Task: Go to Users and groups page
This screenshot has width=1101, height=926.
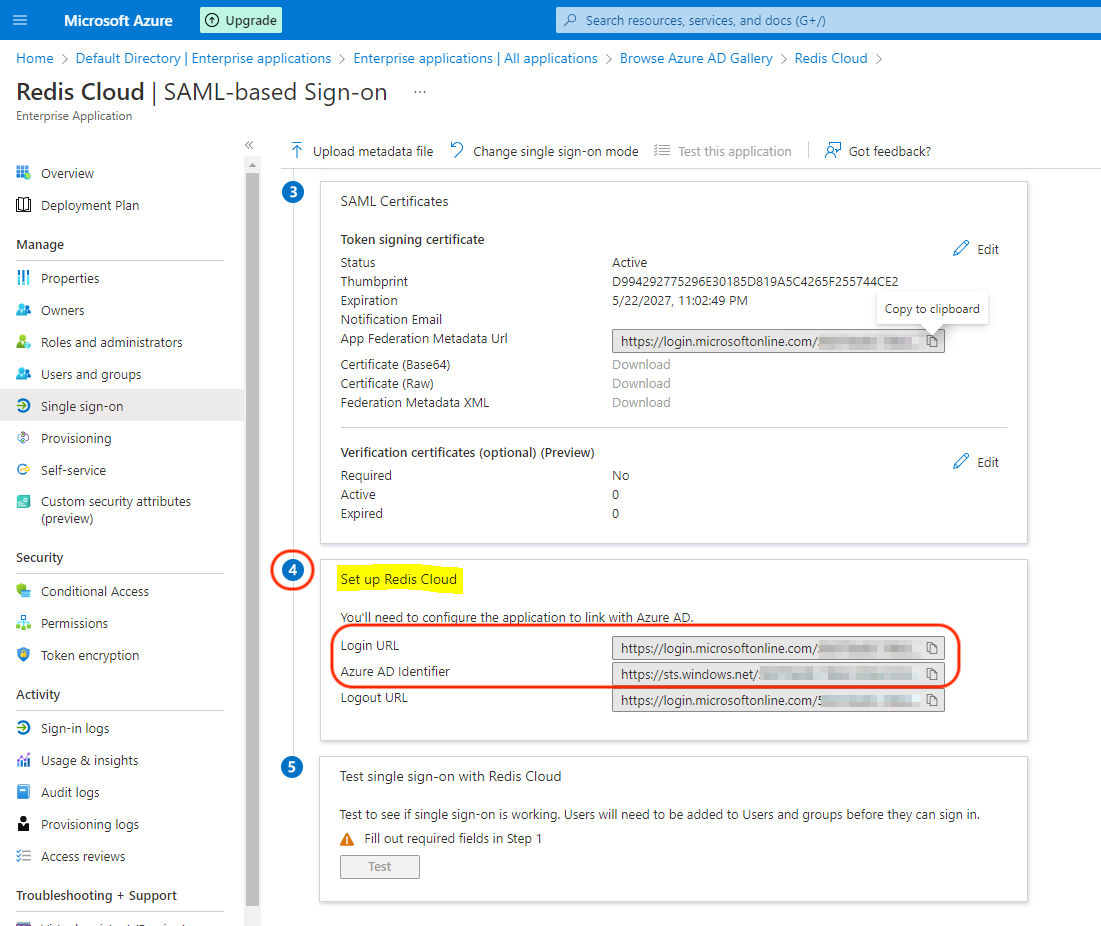Action: [x=91, y=374]
